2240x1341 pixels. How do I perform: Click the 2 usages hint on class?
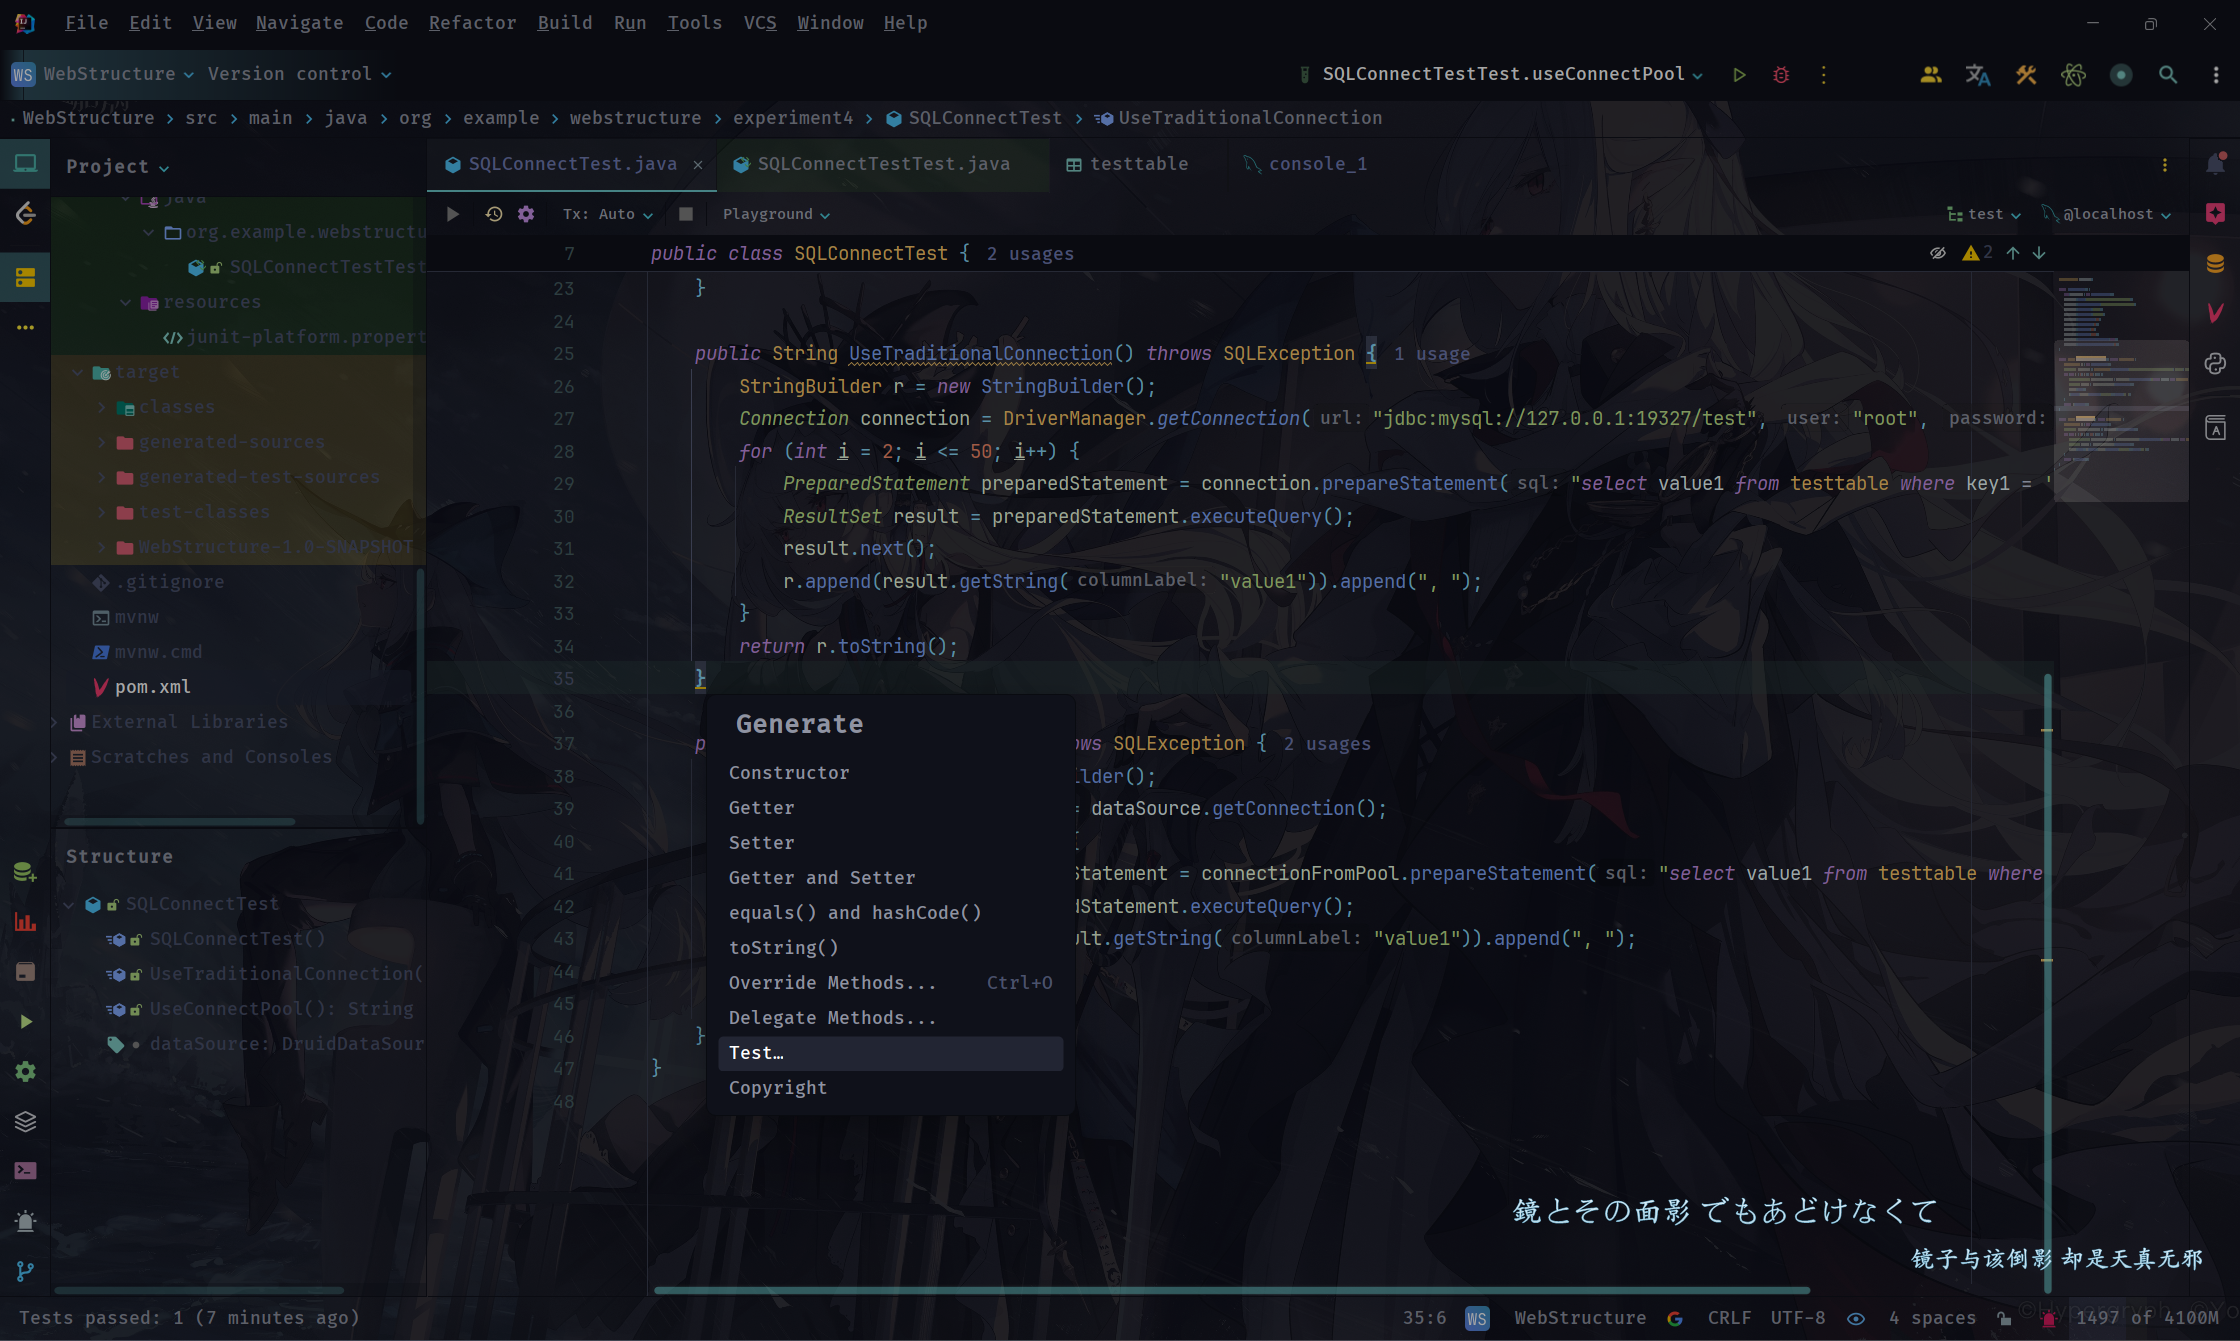(x=1030, y=254)
